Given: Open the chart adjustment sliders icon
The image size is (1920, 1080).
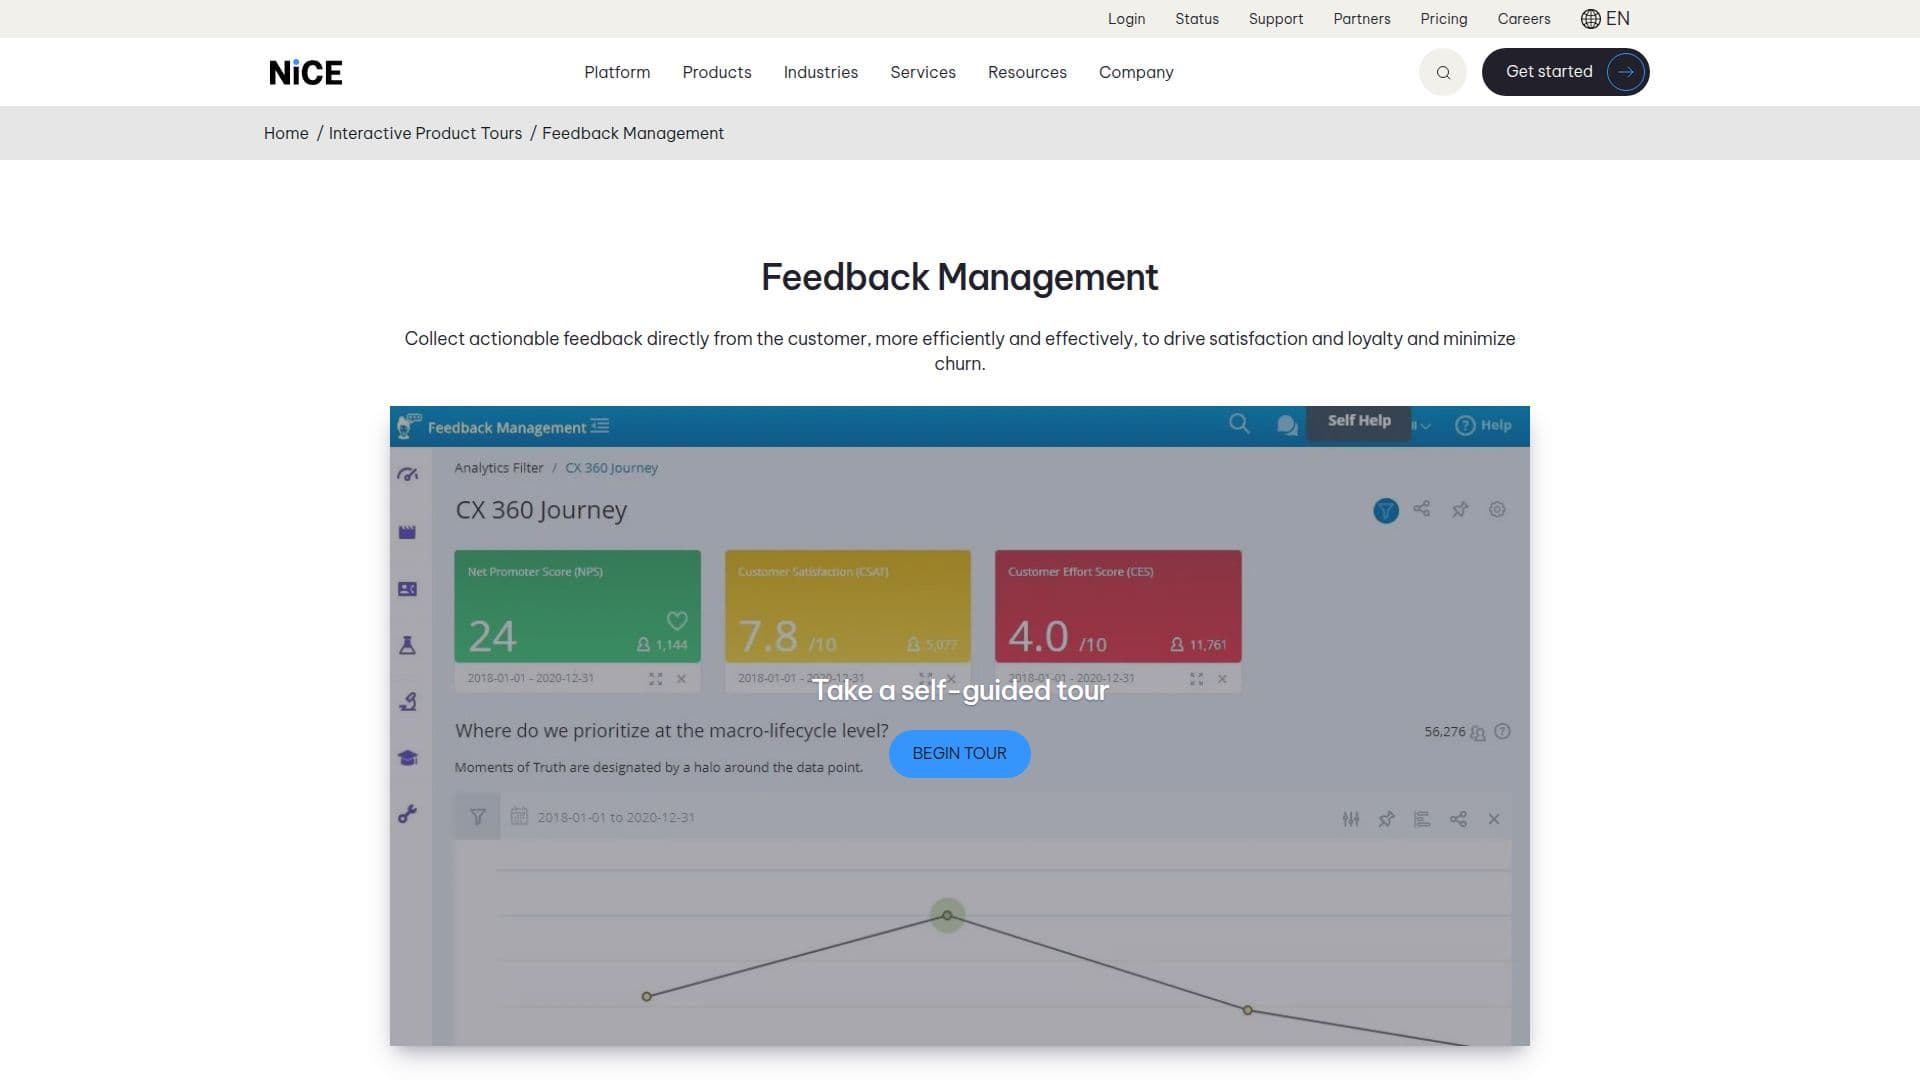Looking at the screenshot, I should pos(1351,819).
